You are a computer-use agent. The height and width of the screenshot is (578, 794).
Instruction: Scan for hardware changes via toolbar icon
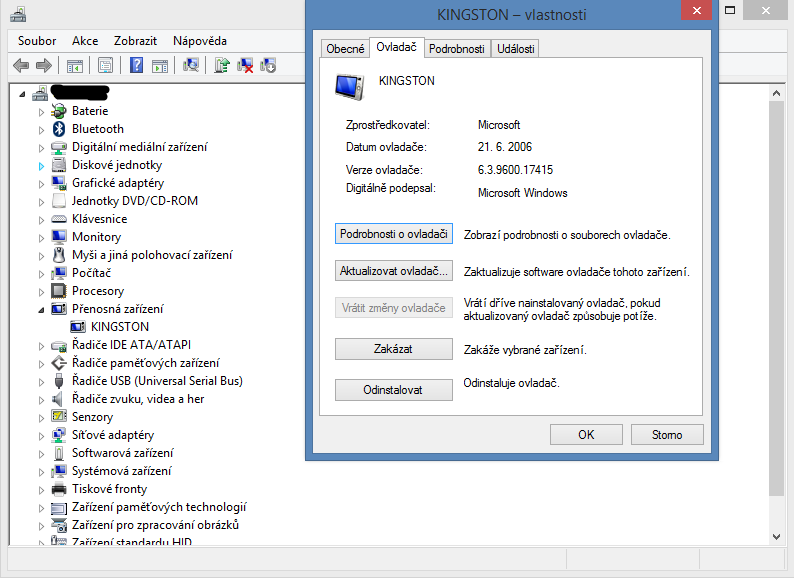190,65
